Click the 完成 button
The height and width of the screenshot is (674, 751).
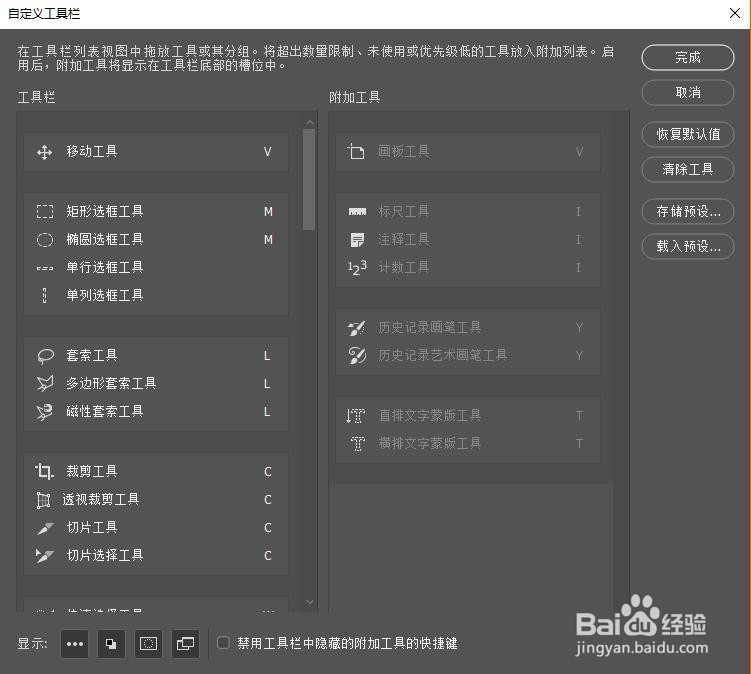[688, 57]
